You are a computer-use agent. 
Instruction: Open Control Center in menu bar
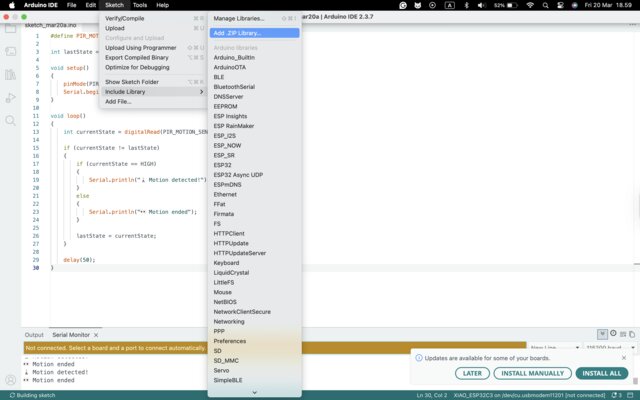click(560, 5)
